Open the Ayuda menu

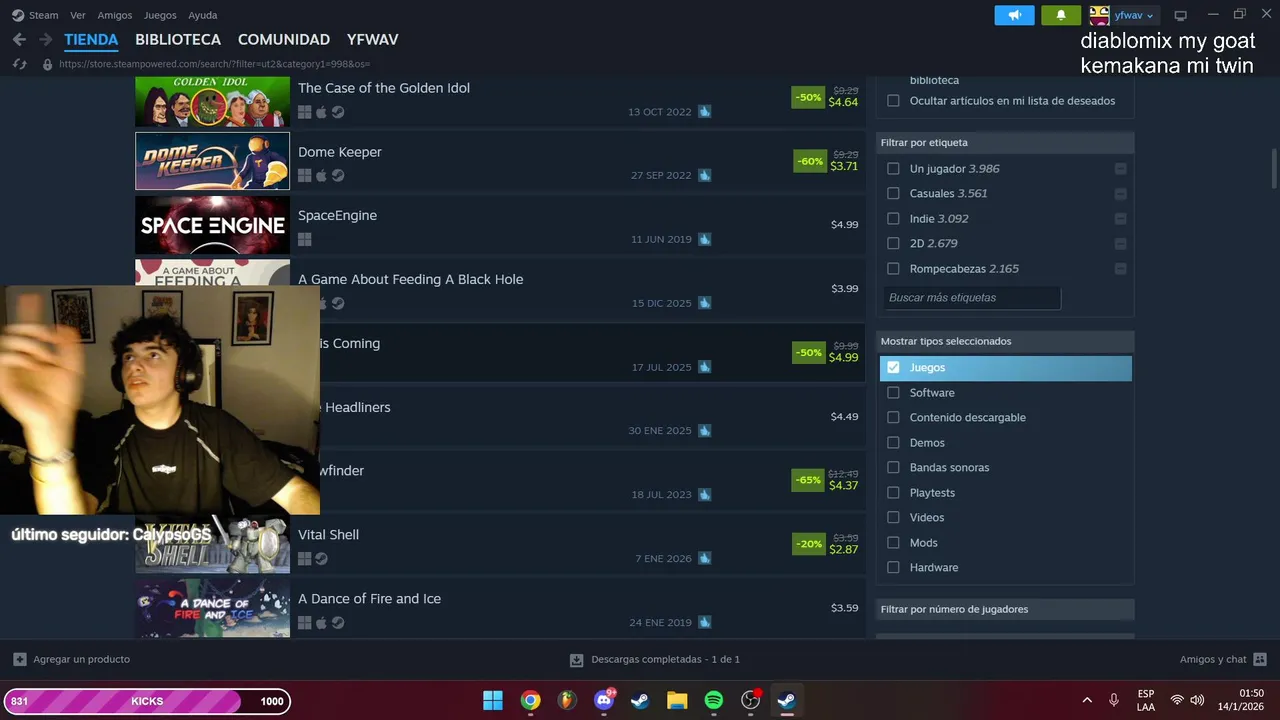point(203,15)
